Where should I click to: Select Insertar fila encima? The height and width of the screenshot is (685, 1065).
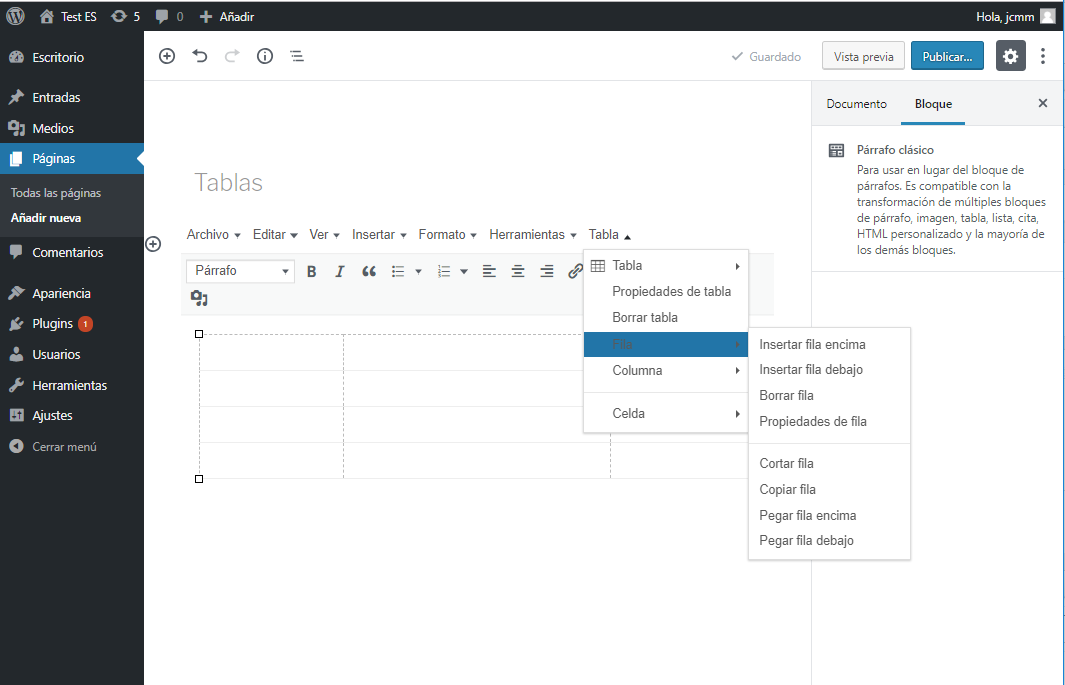tap(812, 345)
